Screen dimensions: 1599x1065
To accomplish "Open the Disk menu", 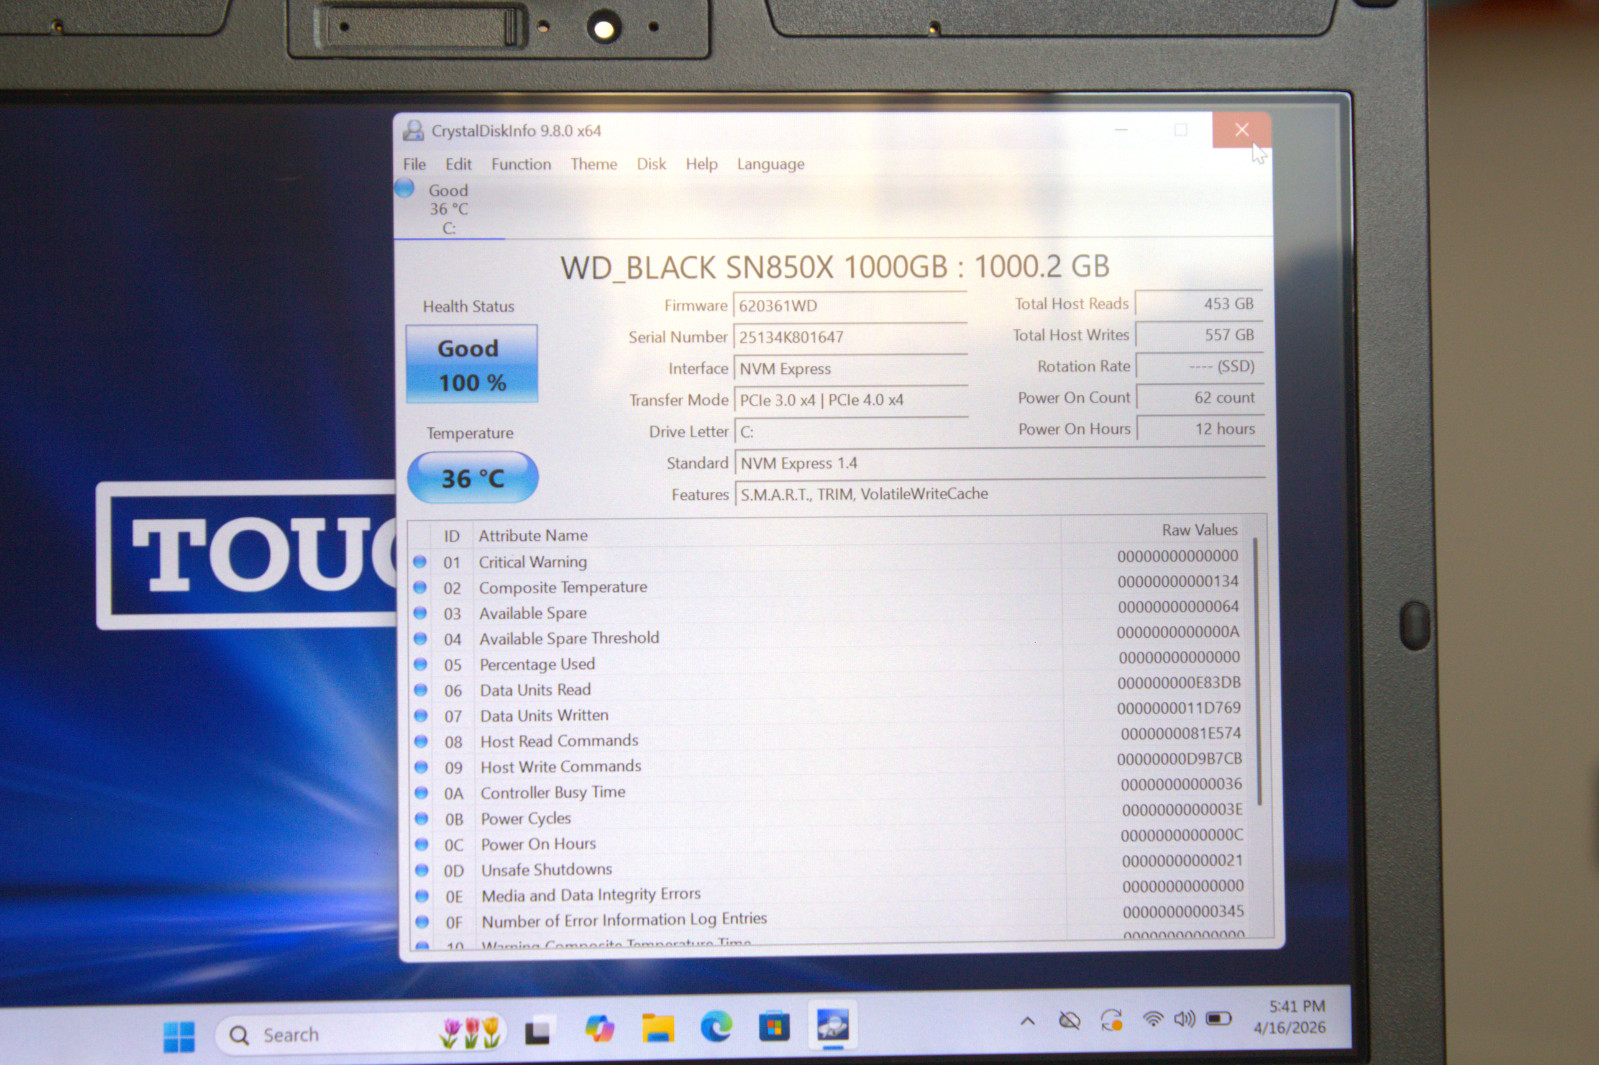I will (651, 164).
